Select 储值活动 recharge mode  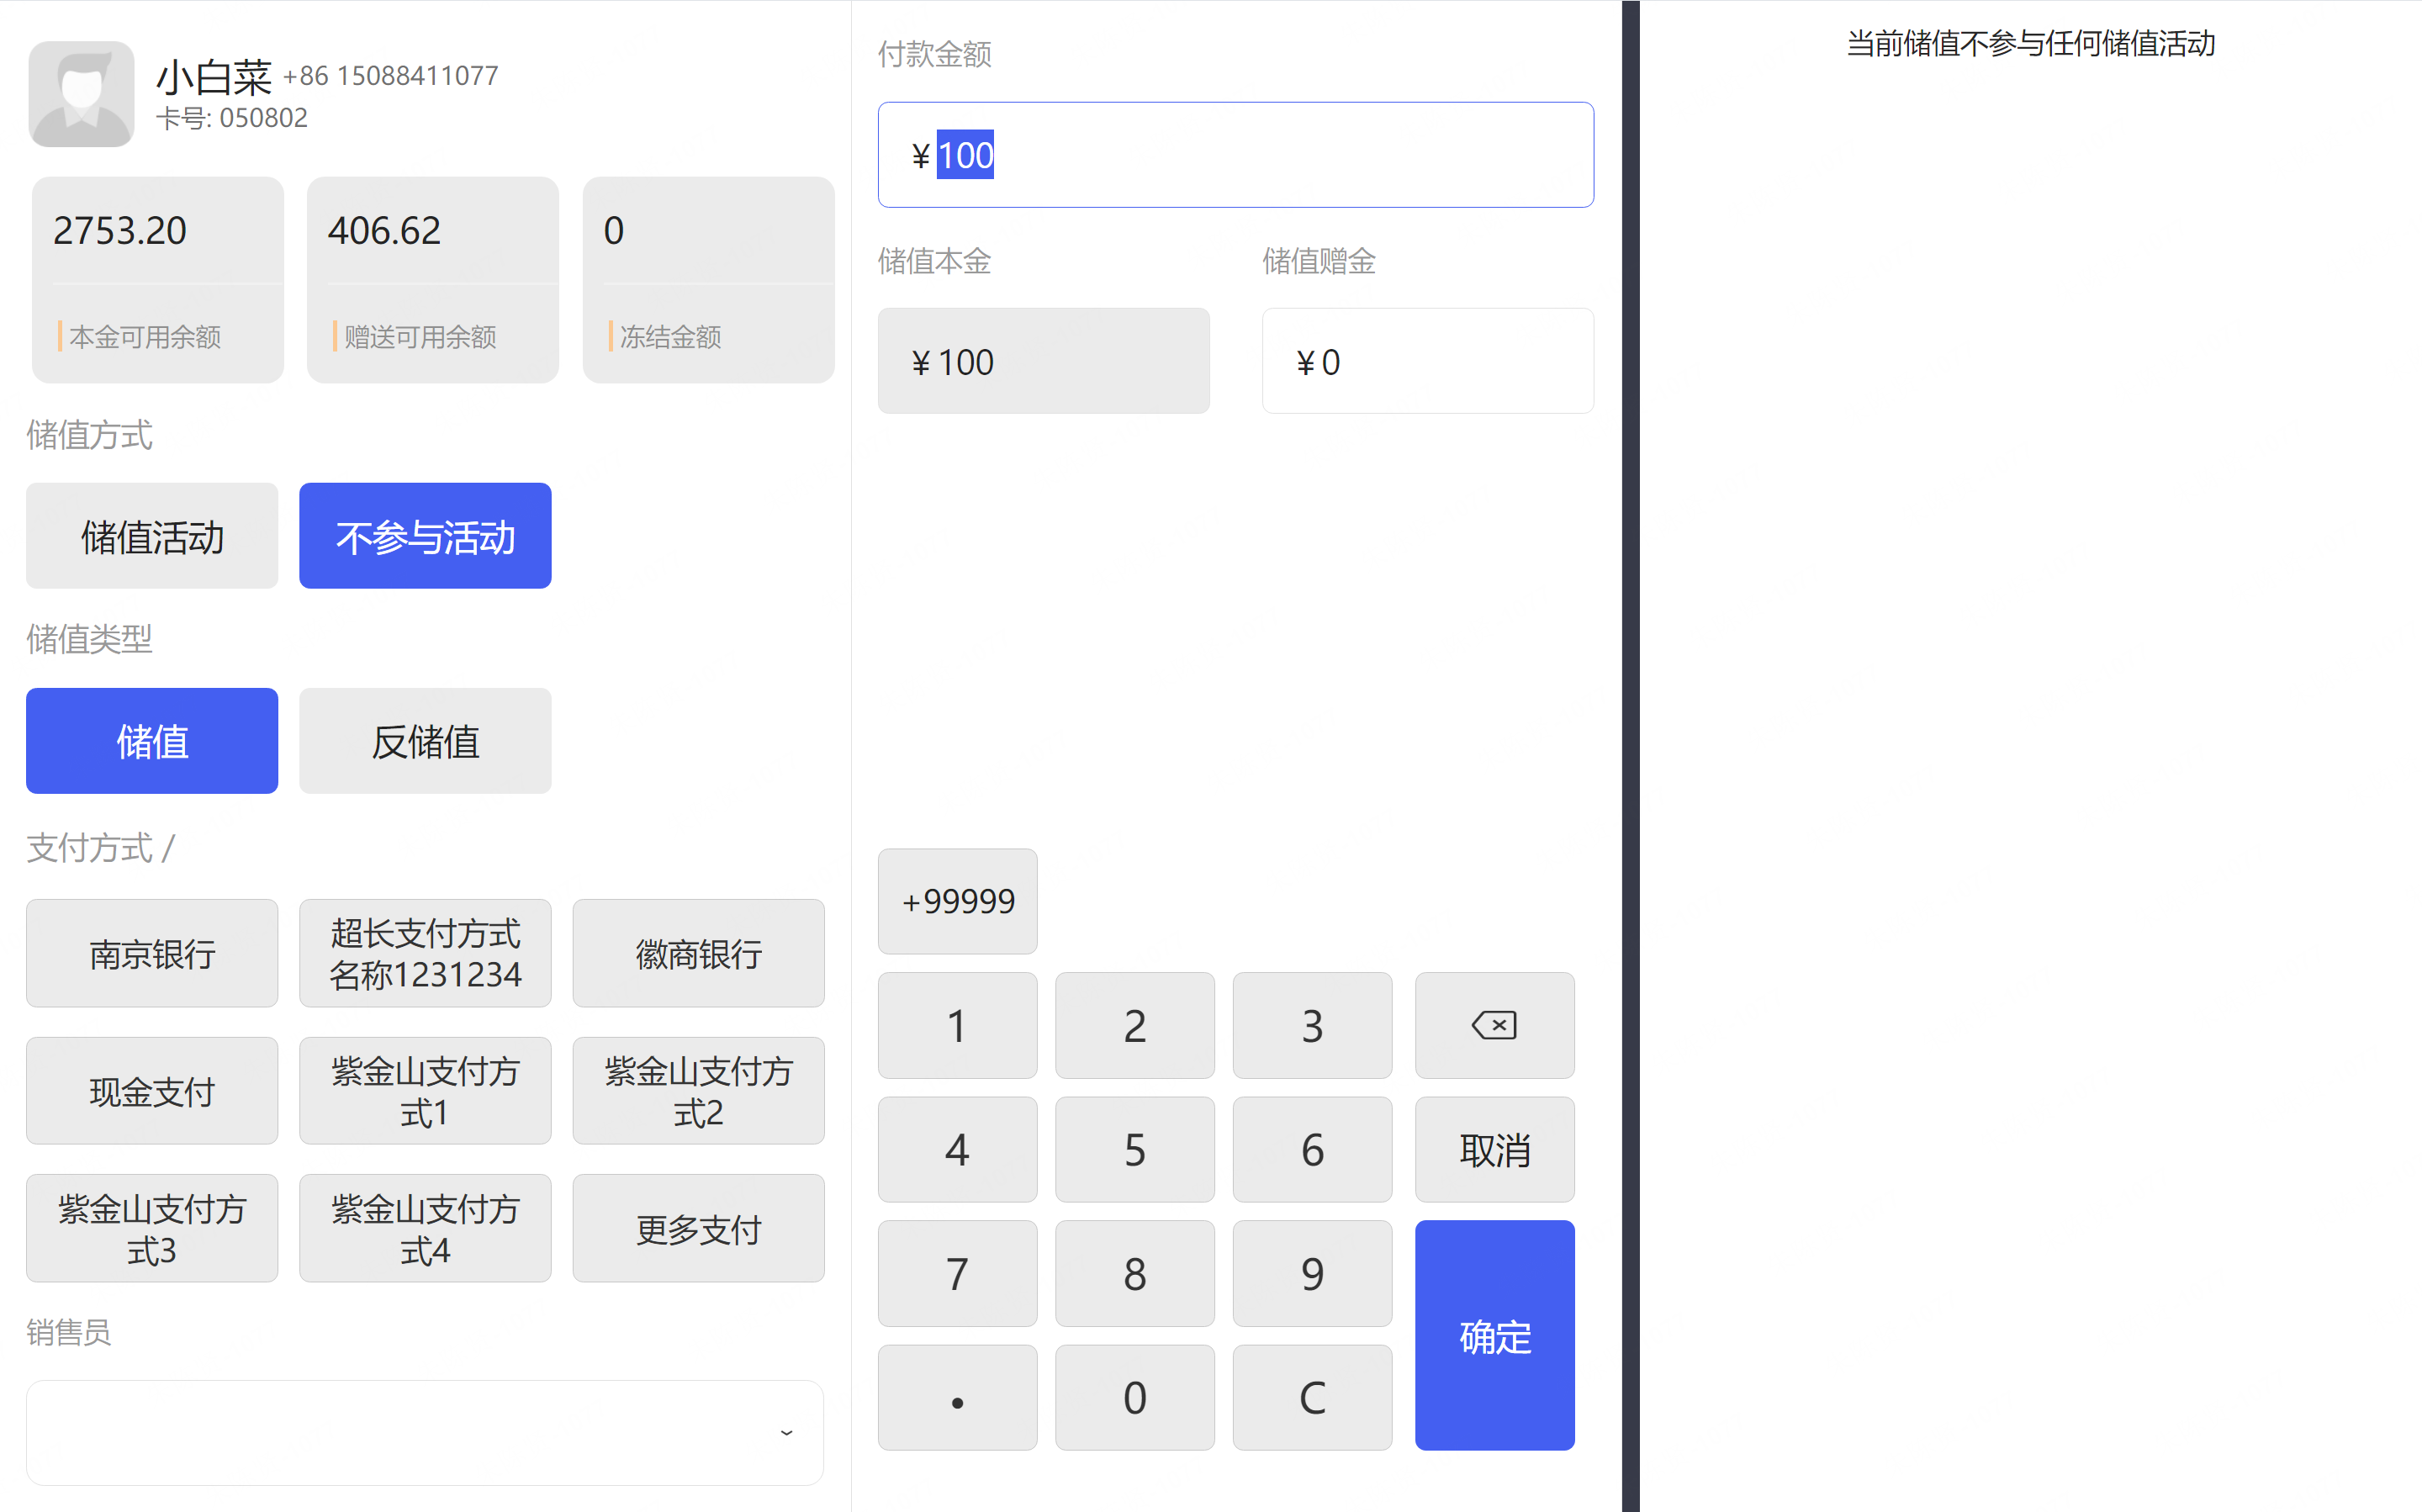(x=152, y=536)
